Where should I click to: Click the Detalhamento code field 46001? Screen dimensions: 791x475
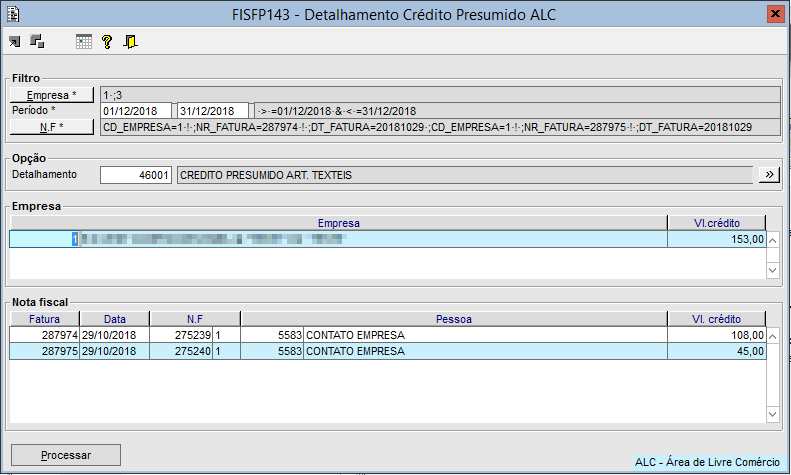[137, 175]
